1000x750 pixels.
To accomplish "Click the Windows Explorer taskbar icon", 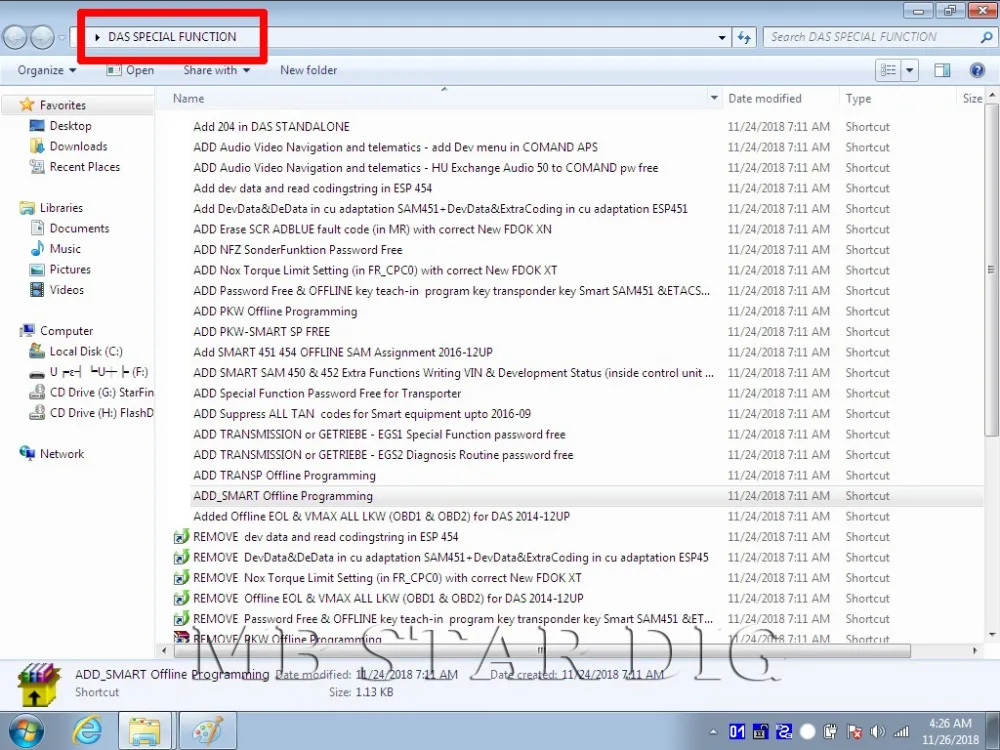I will [x=145, y=731].
